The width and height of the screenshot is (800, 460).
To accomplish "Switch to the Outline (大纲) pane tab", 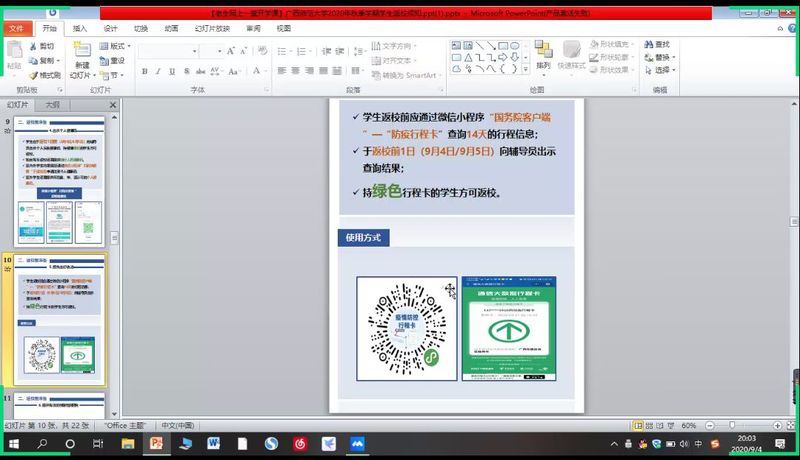I will [52, 104].
